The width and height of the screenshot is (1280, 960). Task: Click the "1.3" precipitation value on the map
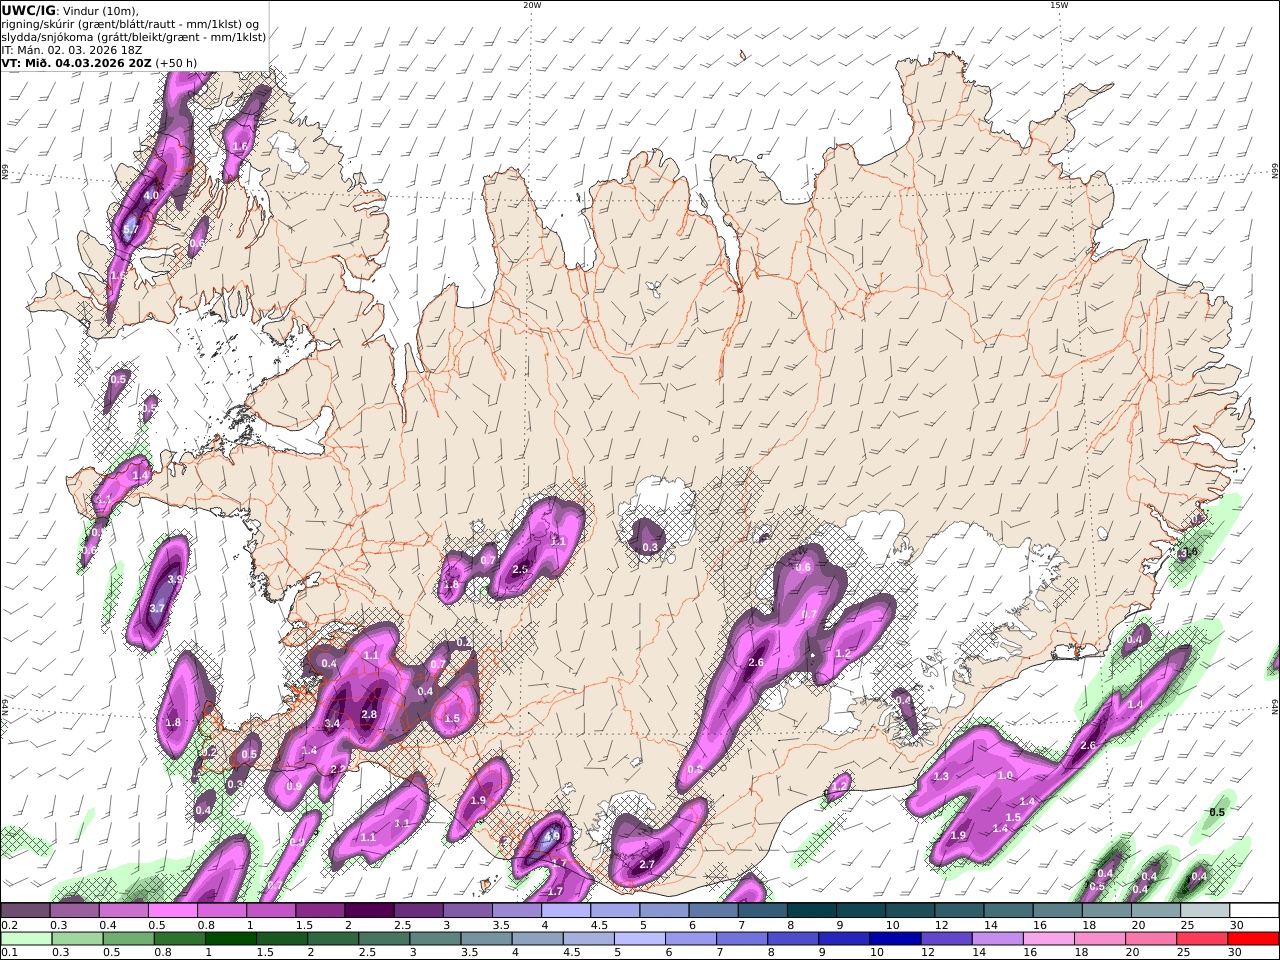(941, 776)
